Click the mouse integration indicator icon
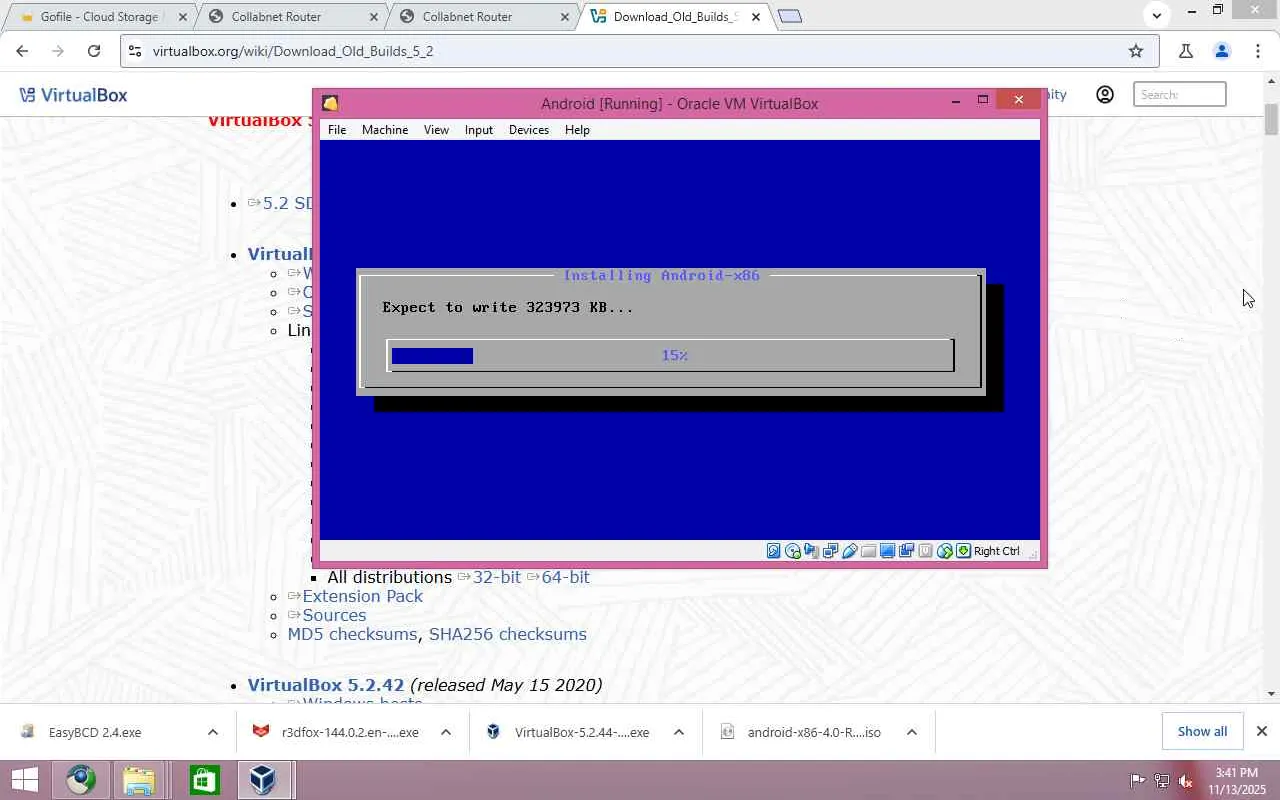 (x=945, y=551)
